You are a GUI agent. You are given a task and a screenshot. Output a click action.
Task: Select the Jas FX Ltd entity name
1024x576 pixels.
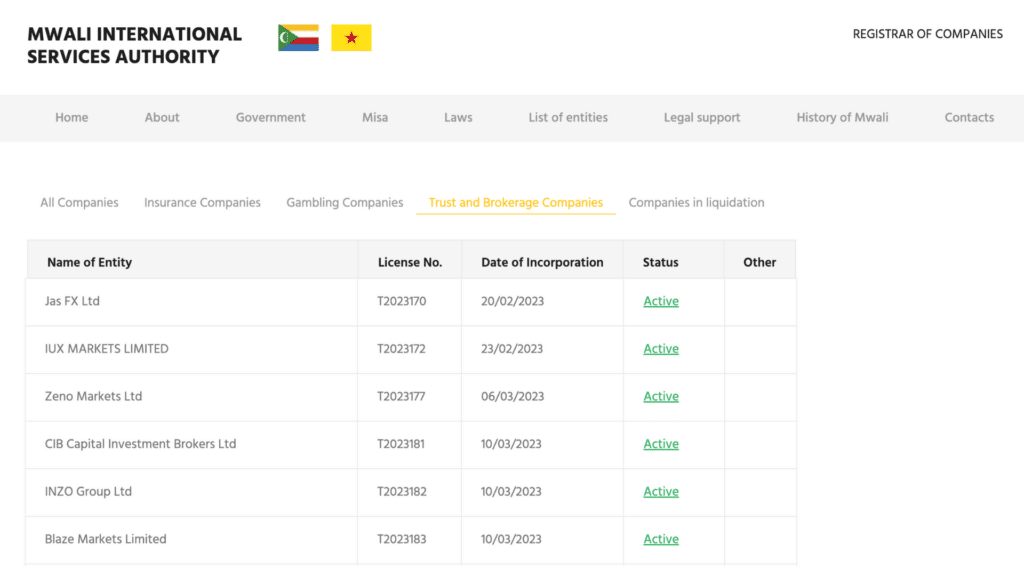tap(72, 301)
